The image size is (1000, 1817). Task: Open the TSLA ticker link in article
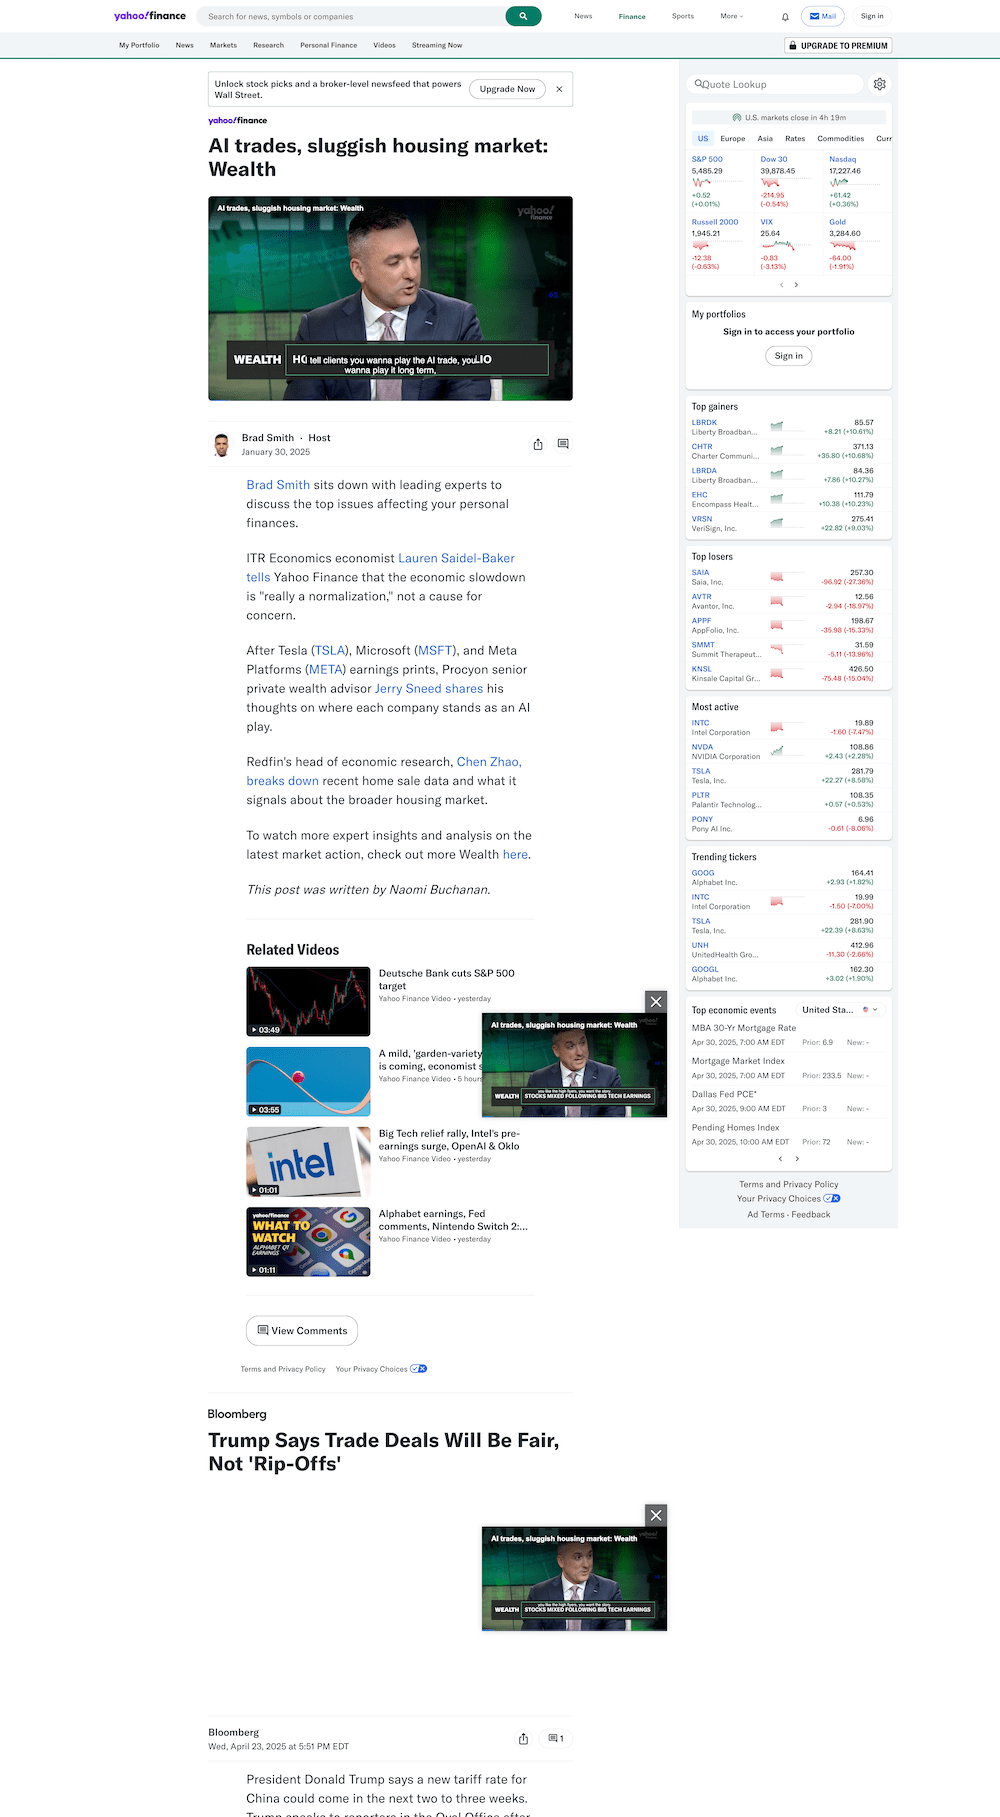(x=330, y=650)
